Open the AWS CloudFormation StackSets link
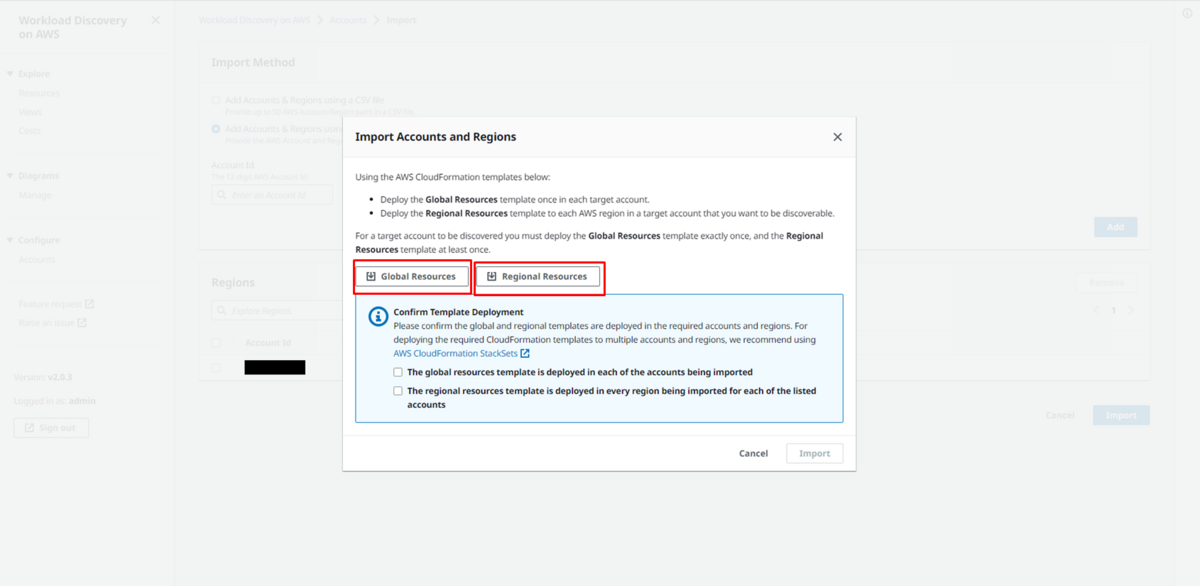This screenshot has height=586, width=1200. click(455, 353)
